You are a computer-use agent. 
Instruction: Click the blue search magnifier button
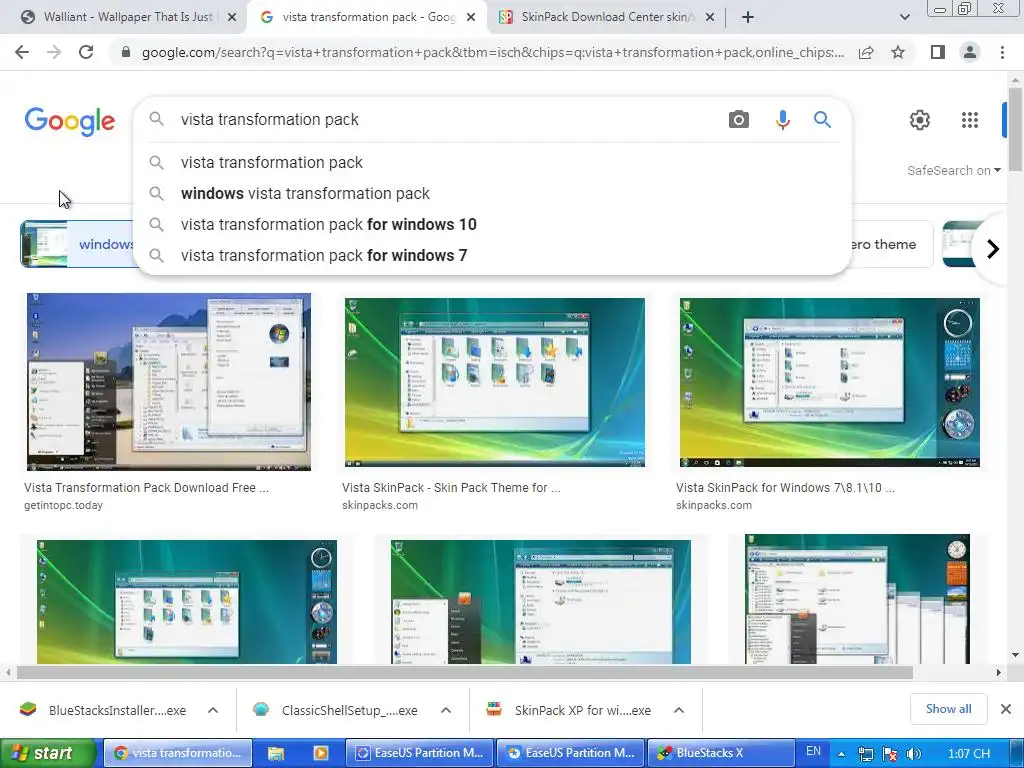pos(822,120)
